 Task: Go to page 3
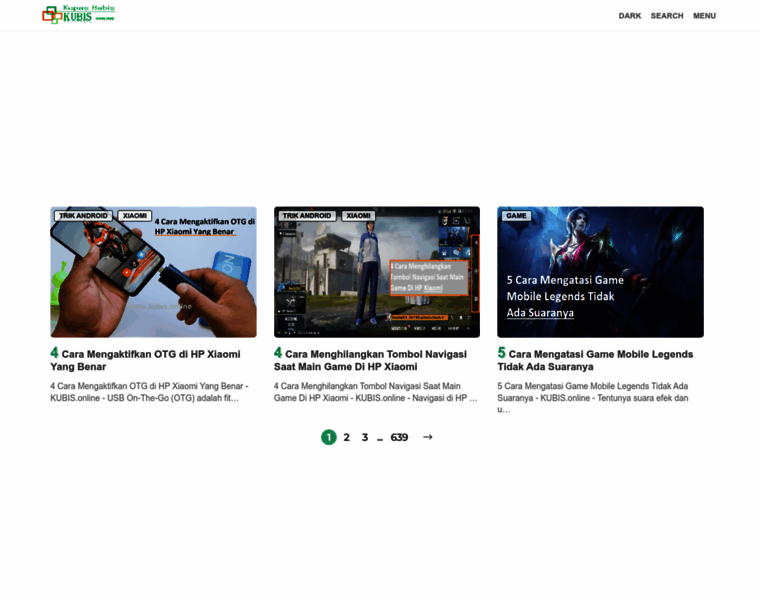pyautogui.click(x=365, y=437)
